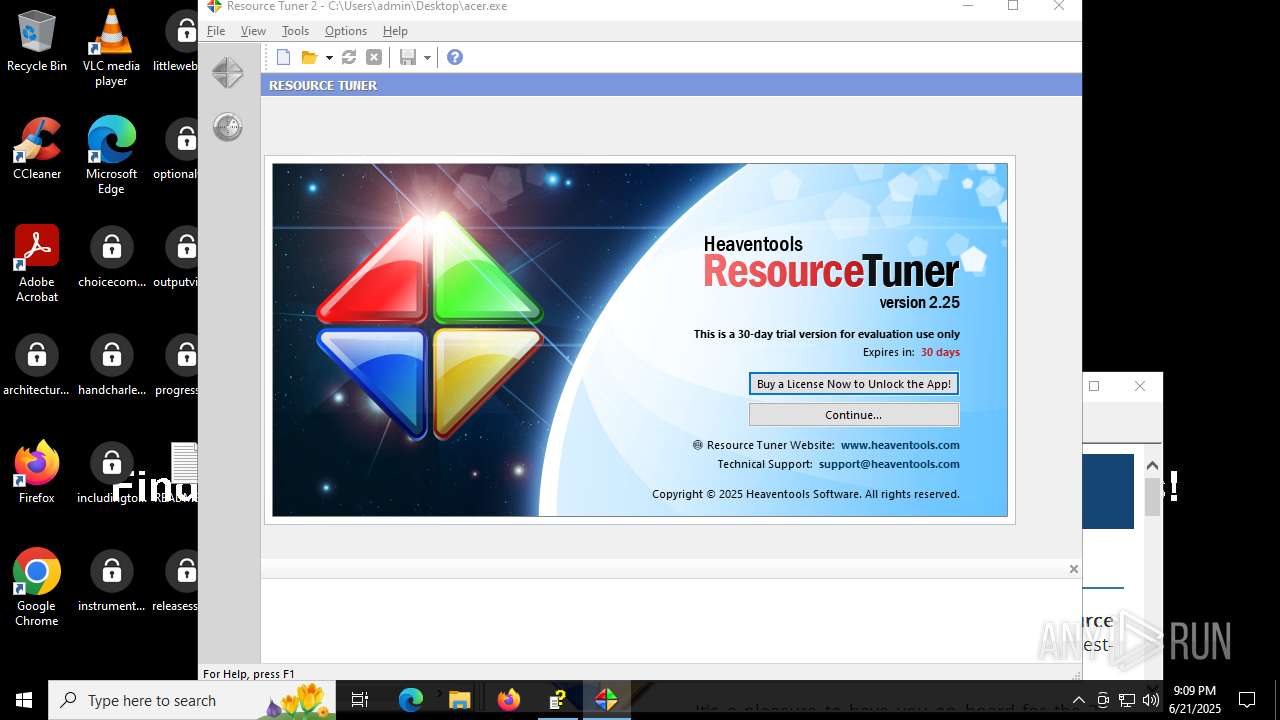
Task: Show hidden system tray icons
Action: [x=1078, y=700]
